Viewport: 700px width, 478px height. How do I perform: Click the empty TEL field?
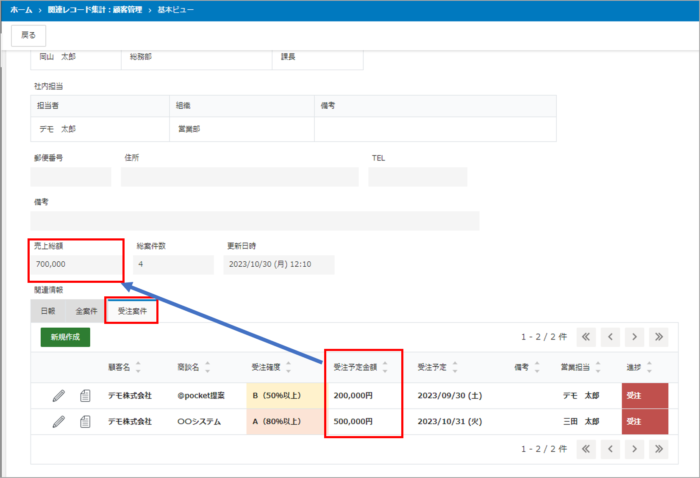[x=418, y=177]
